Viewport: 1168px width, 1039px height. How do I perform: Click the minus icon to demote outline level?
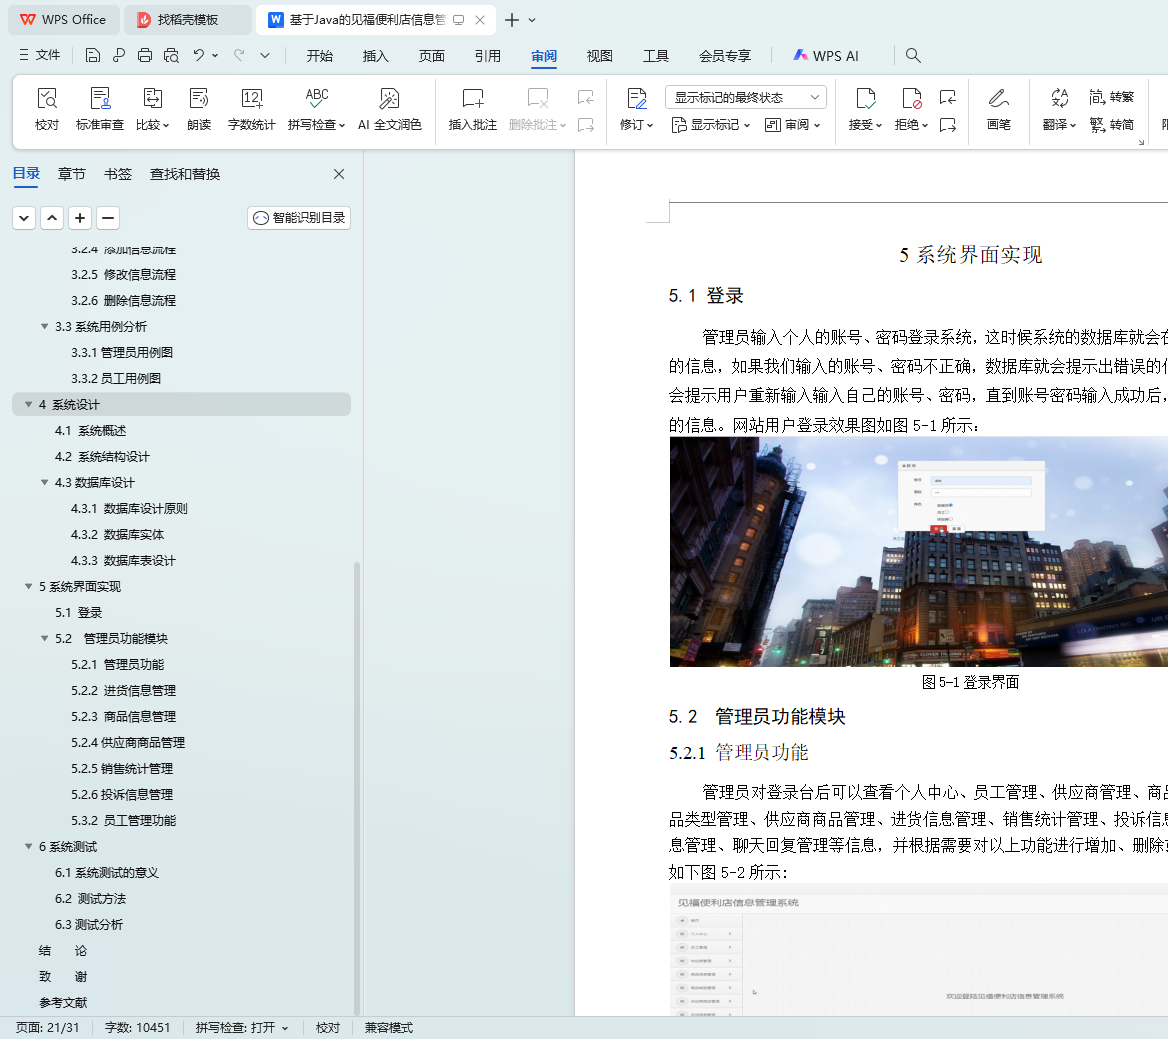[x=108, y=218]
